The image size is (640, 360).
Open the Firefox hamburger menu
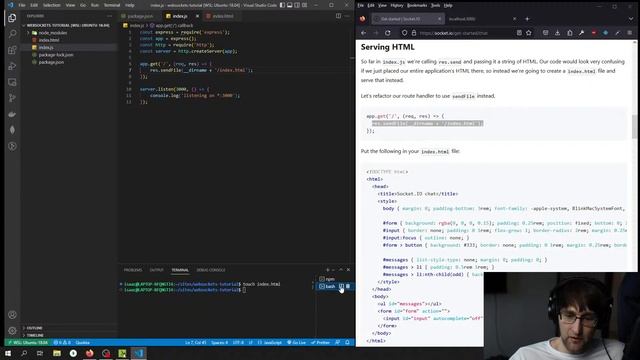[630, 33]
